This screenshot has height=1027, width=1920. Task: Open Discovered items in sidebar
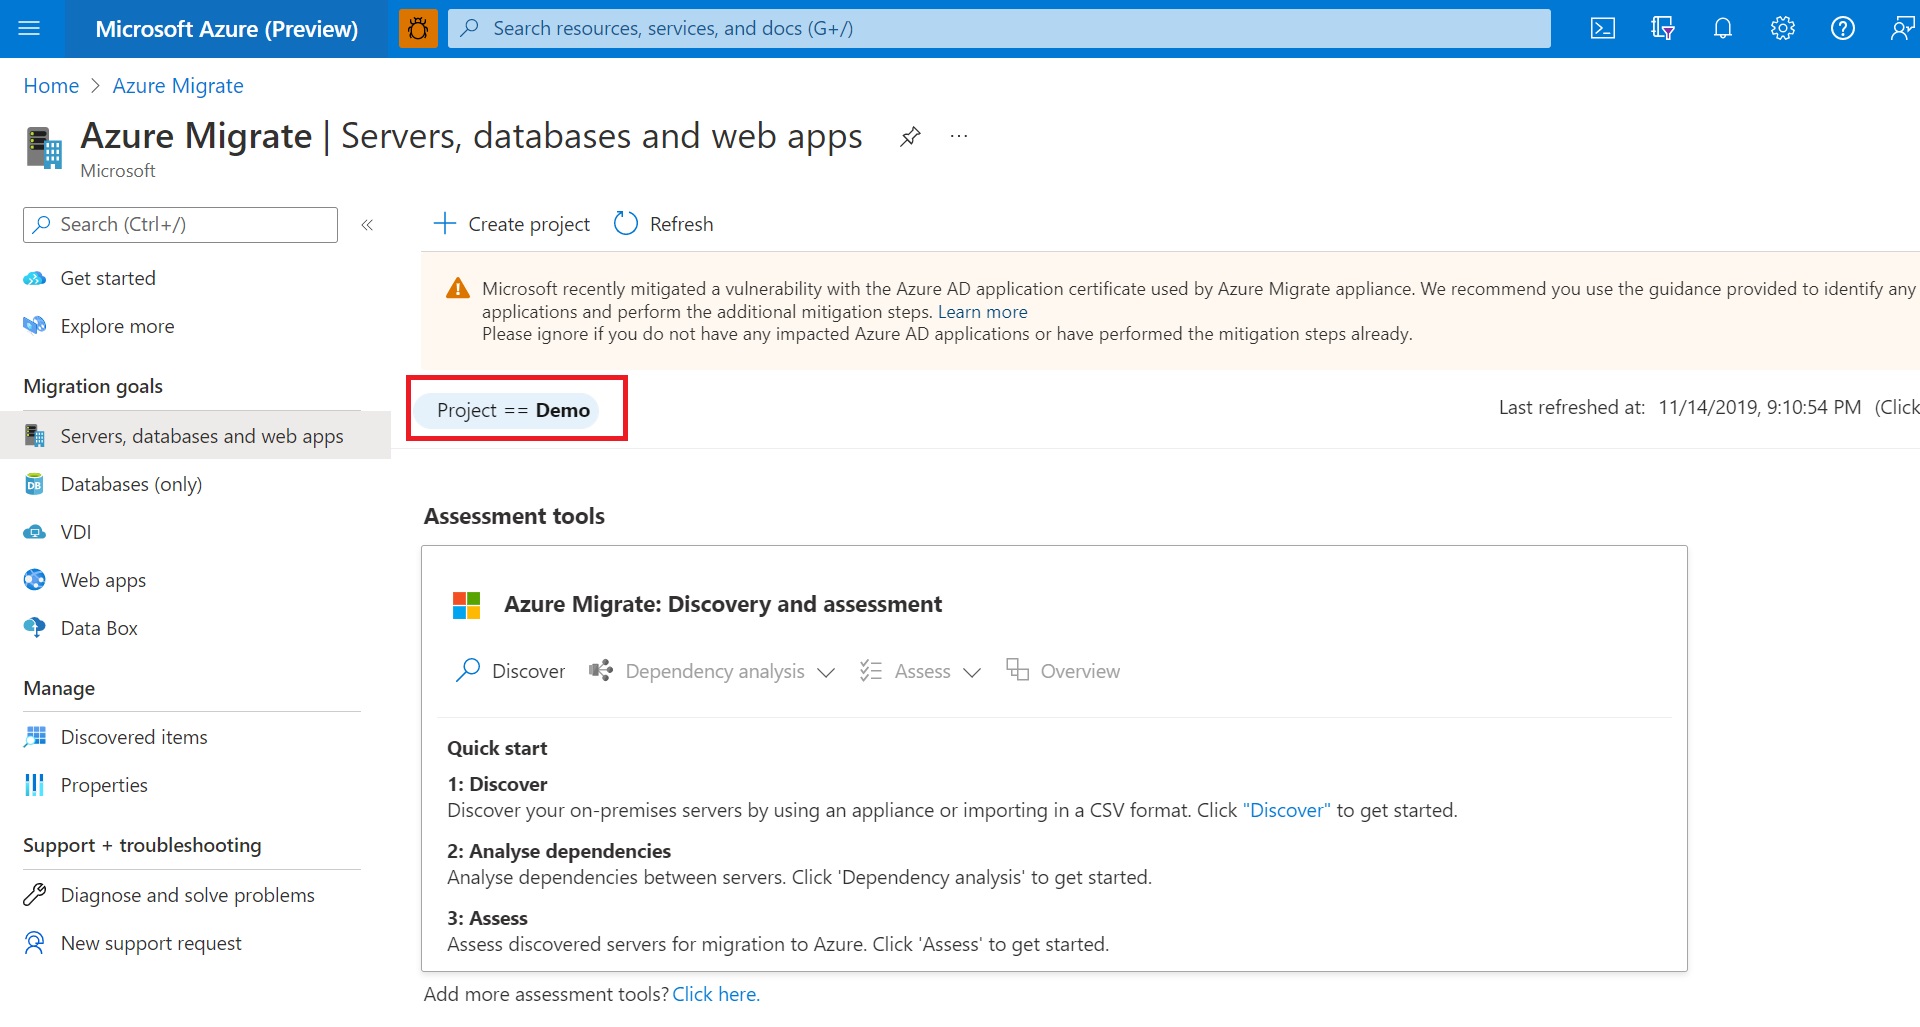click(134, 737)
